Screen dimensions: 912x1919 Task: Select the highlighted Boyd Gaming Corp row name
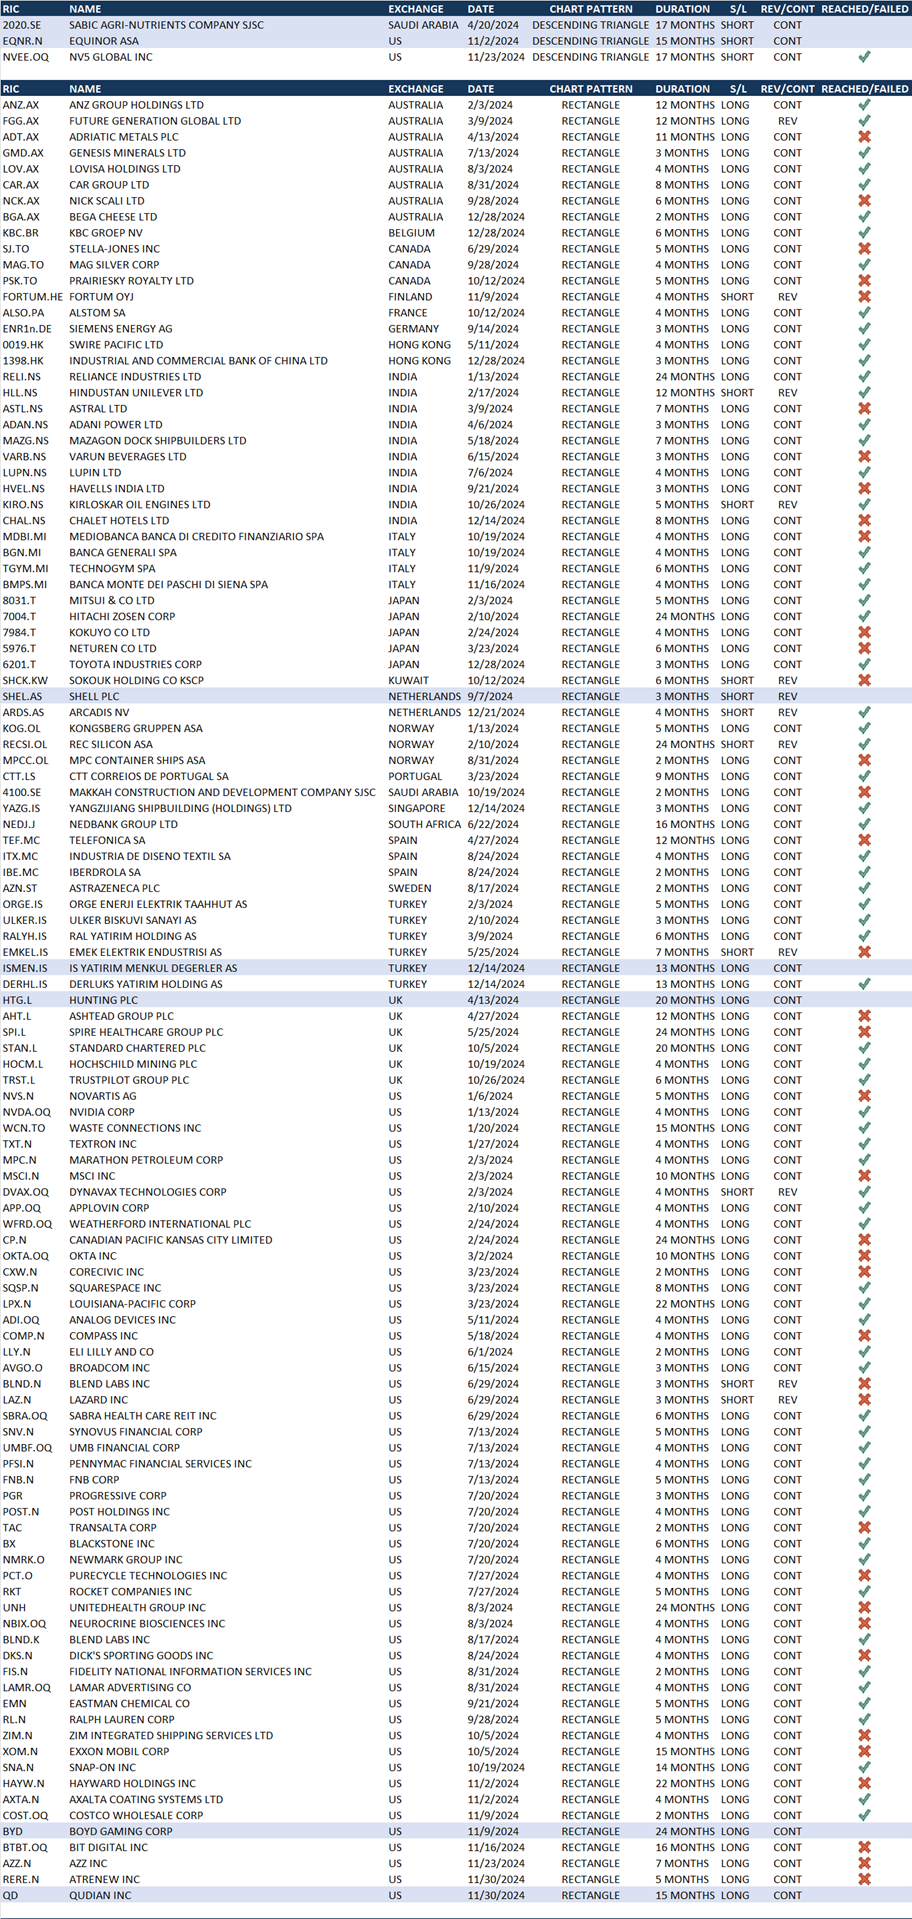[120, 1831]
